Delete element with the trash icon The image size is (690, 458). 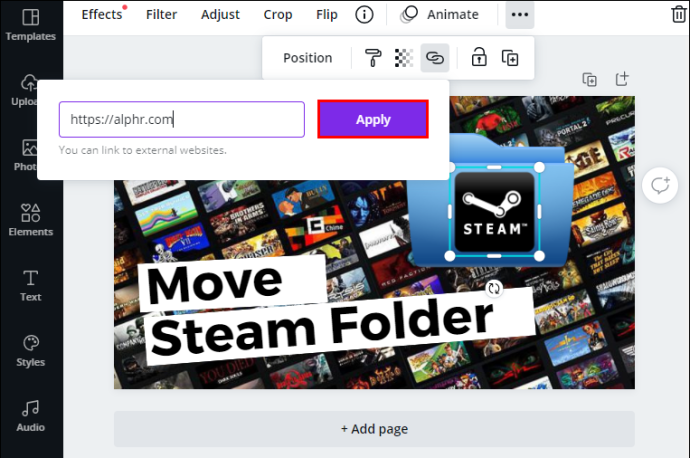[x=679, y=15]
